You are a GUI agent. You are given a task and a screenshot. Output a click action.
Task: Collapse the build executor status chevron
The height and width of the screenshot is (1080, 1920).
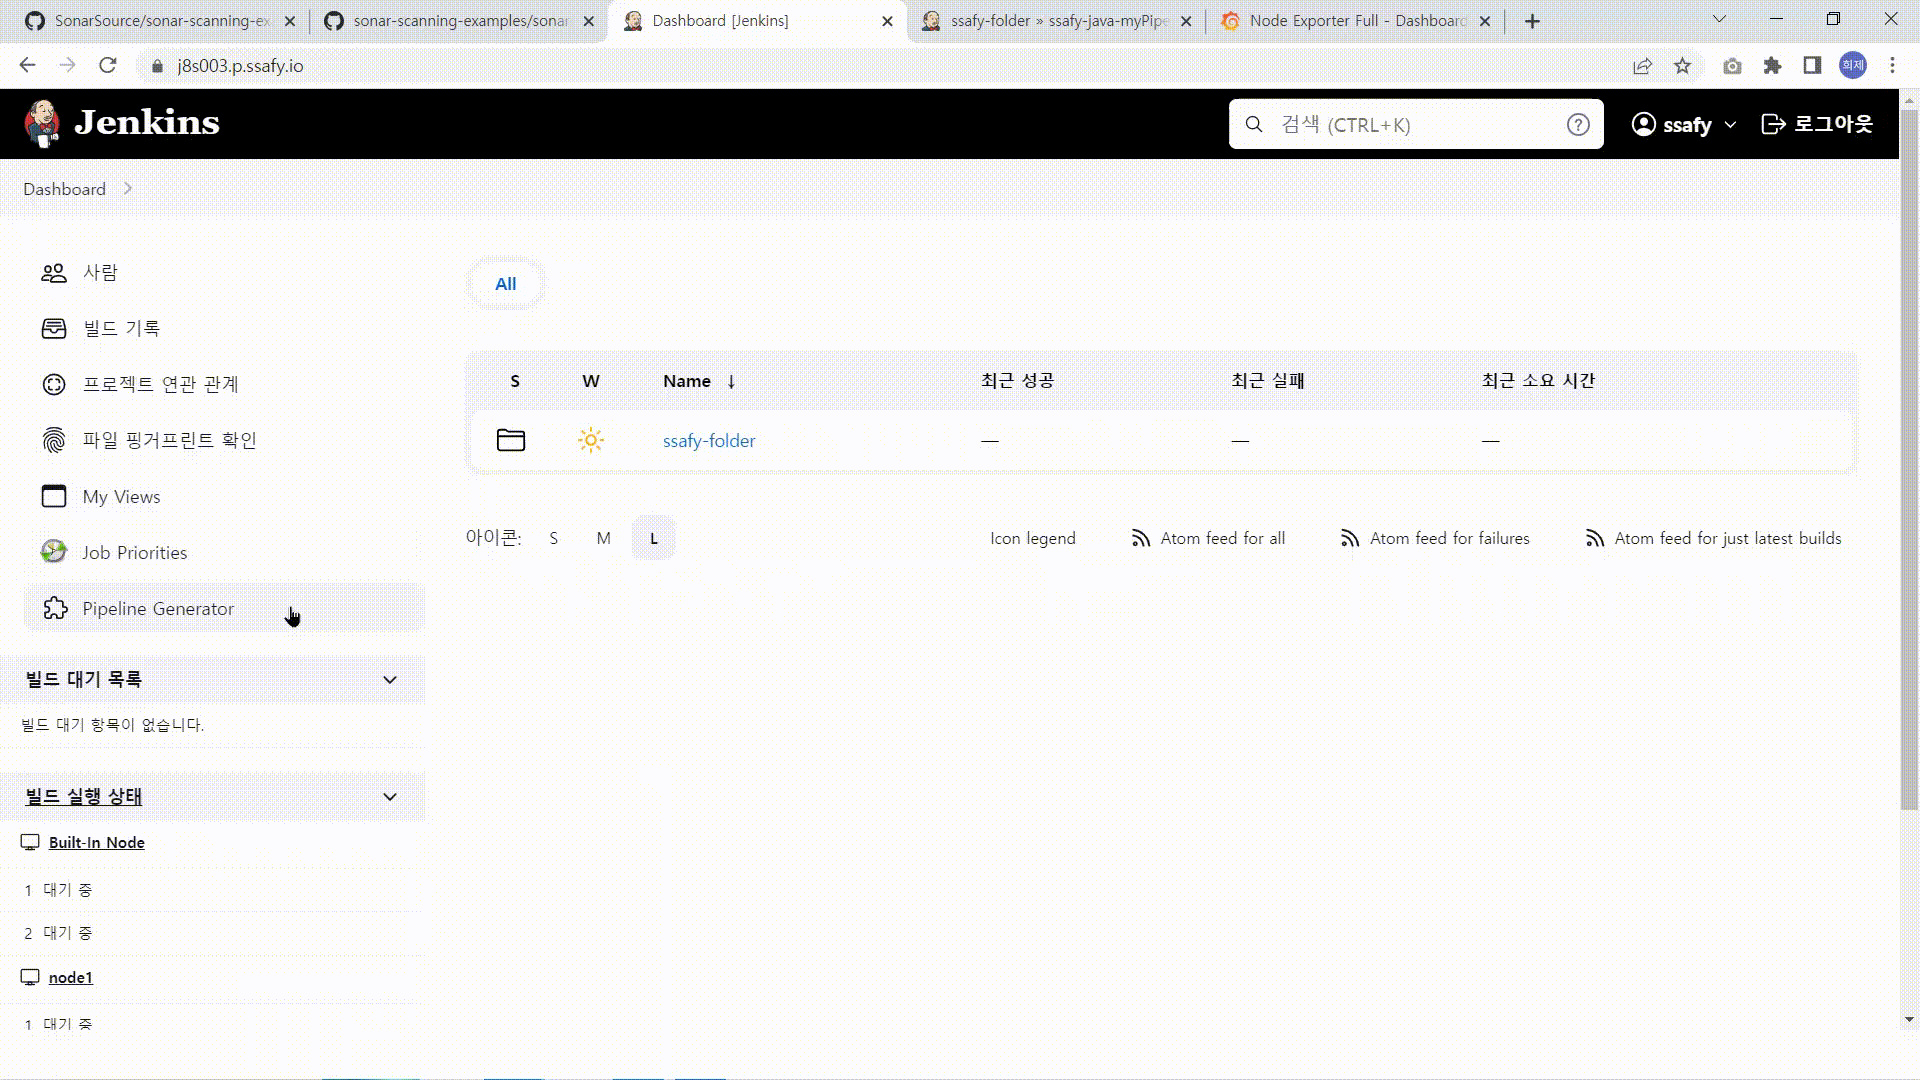390,797
